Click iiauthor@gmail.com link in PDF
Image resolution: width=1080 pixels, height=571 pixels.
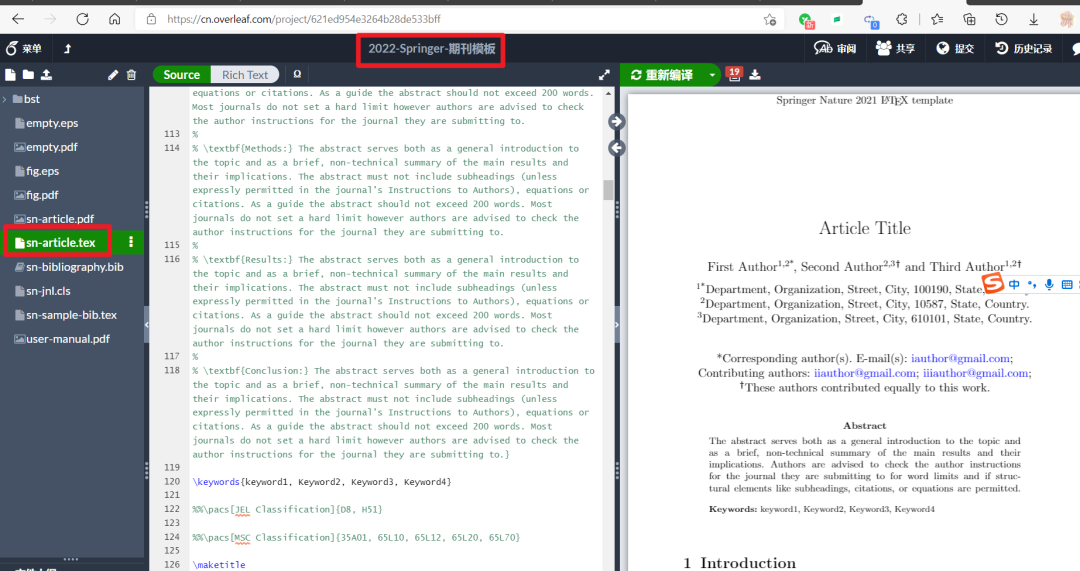tap(864, 373)
